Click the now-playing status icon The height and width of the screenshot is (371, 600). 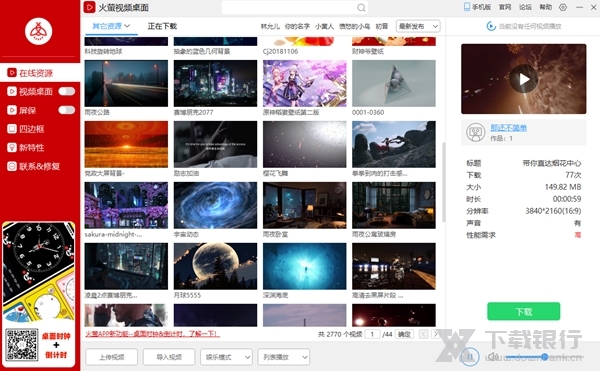tap(491, 26)
